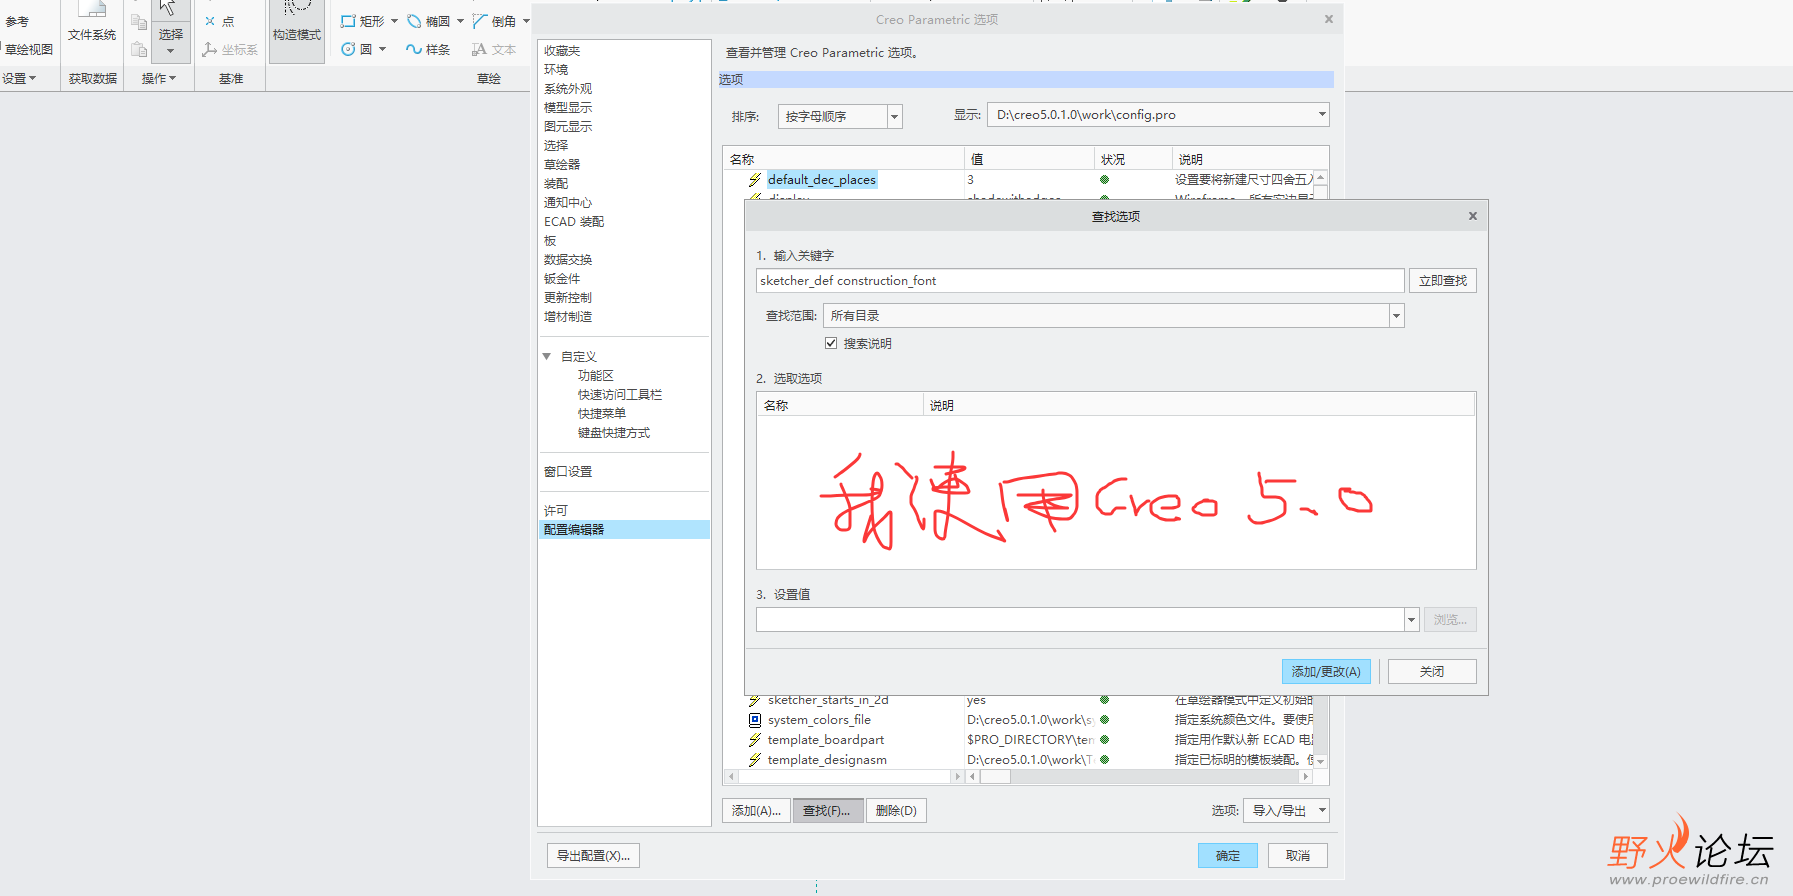Select 配置编辑器 category
1793x896 pixels.
pos(624,530)
